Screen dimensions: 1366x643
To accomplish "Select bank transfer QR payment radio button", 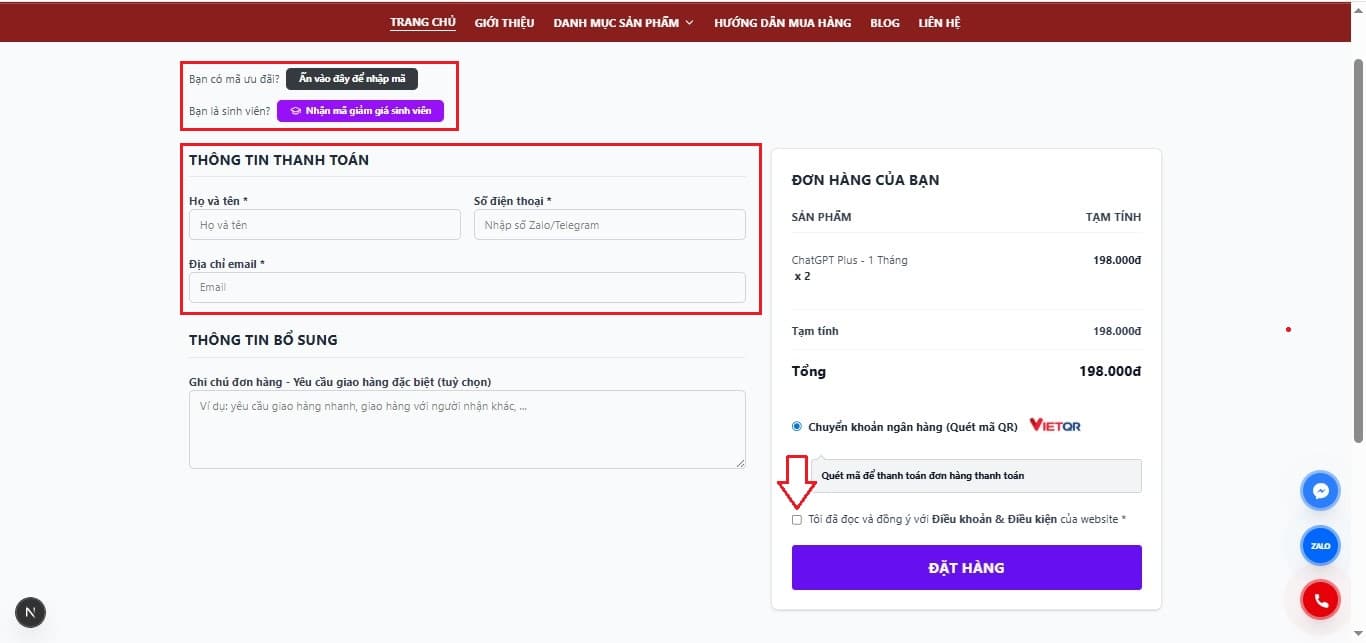I will (x=797, y=426).
